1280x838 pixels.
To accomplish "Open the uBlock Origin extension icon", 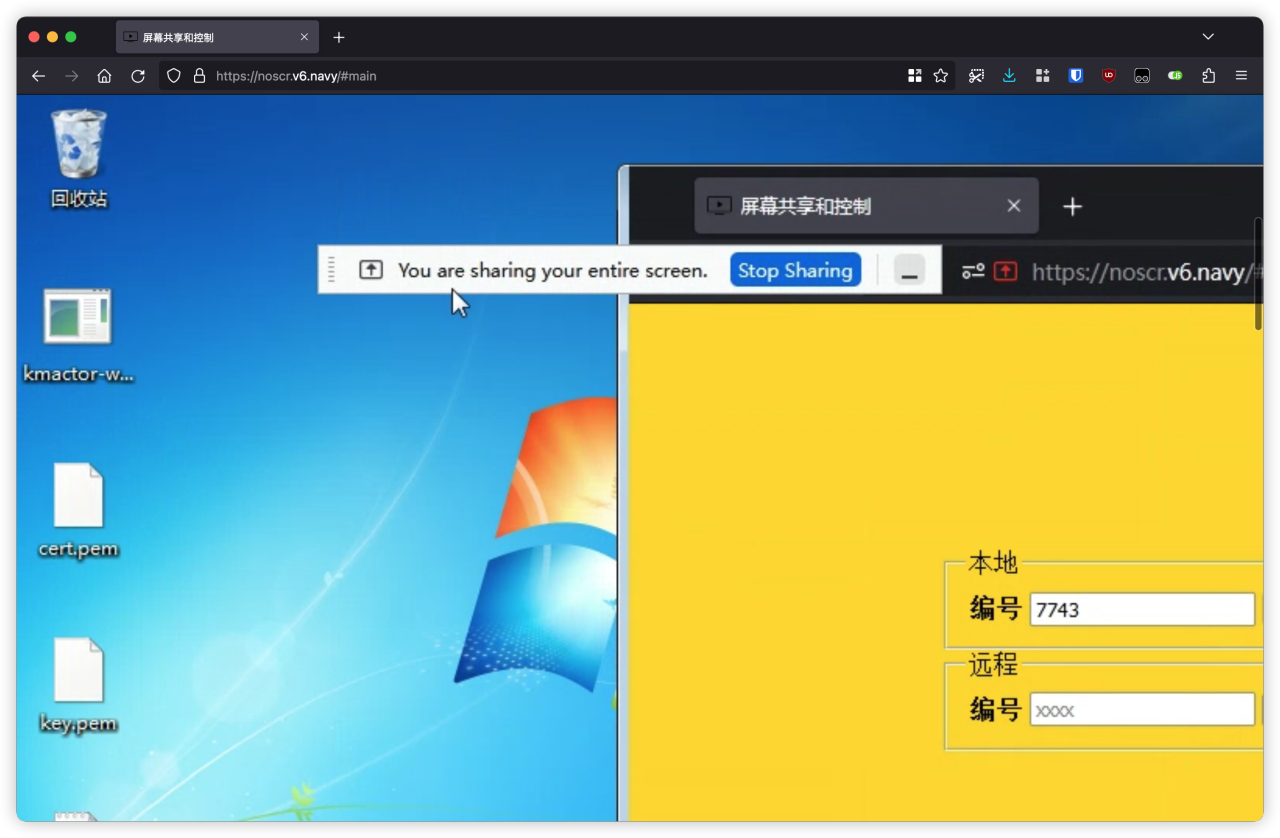I will 1109,76.
